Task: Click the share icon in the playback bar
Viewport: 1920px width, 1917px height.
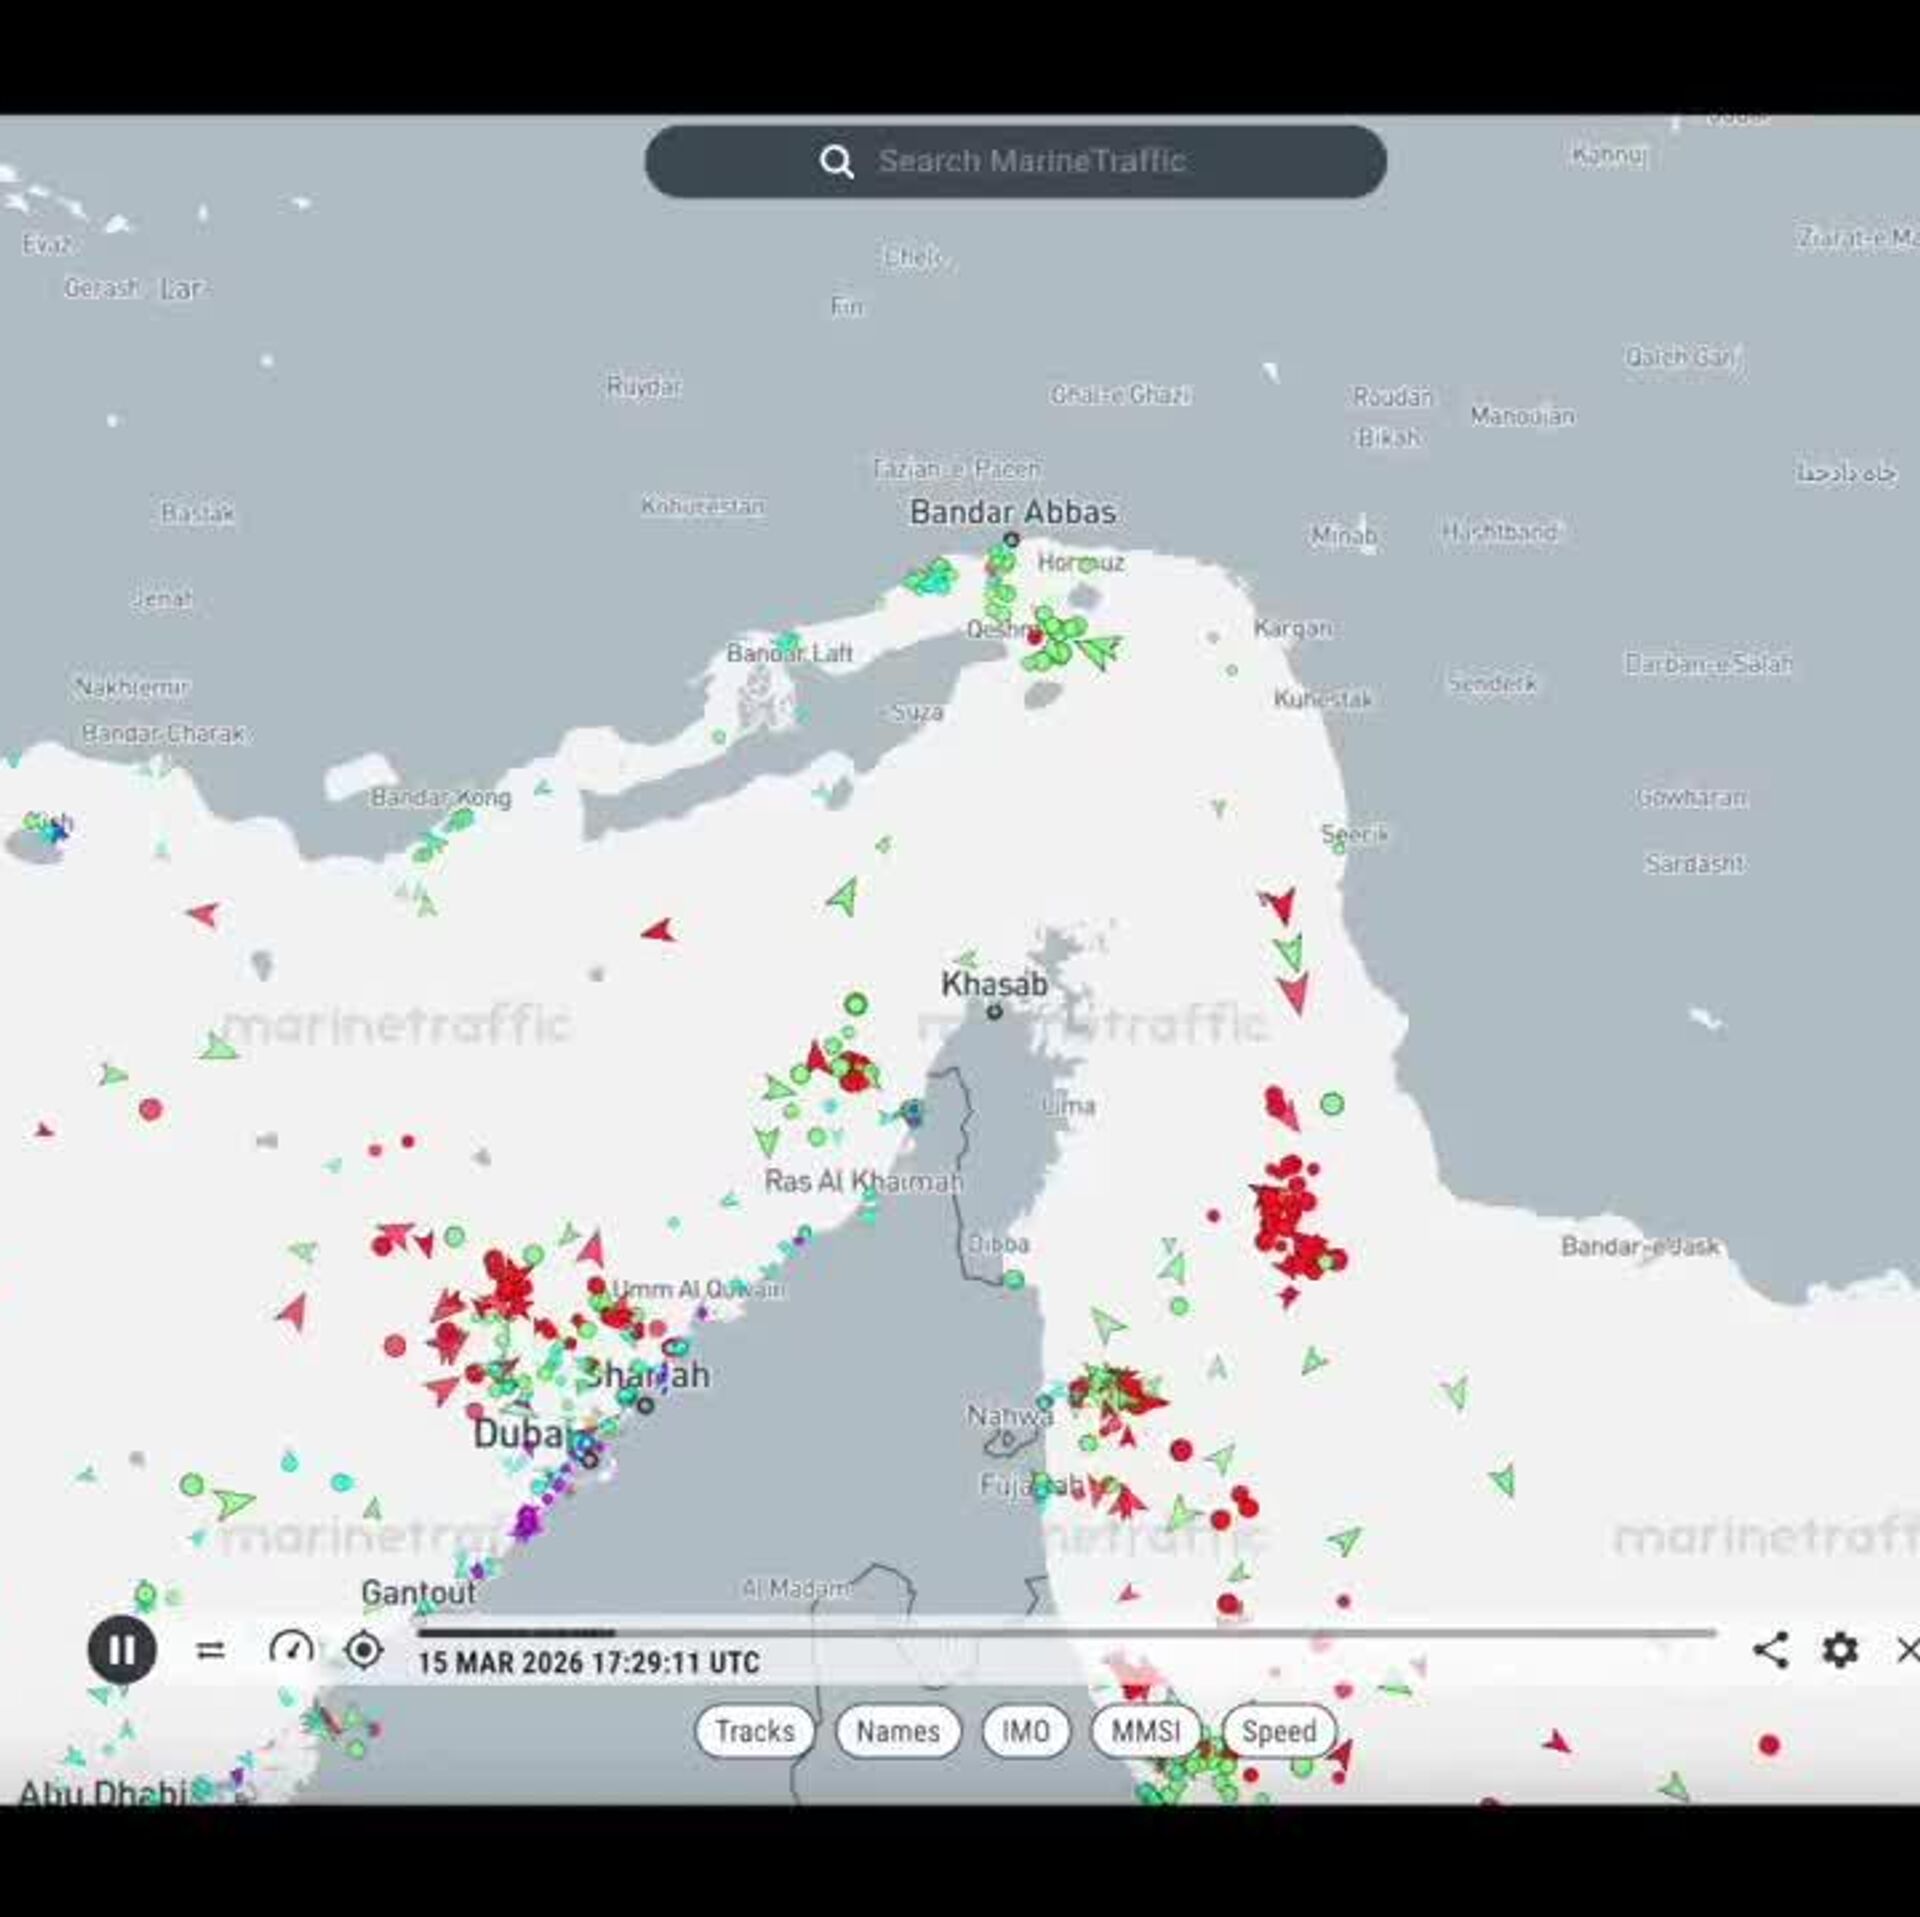Action: 1770,1649
